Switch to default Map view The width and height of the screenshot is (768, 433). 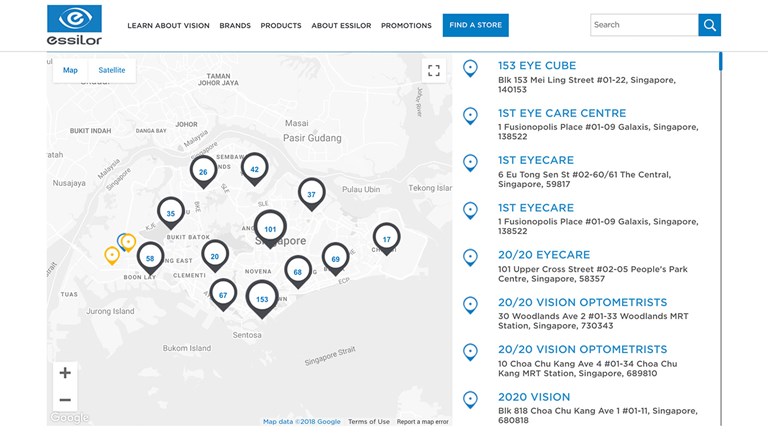coord(70,70)
